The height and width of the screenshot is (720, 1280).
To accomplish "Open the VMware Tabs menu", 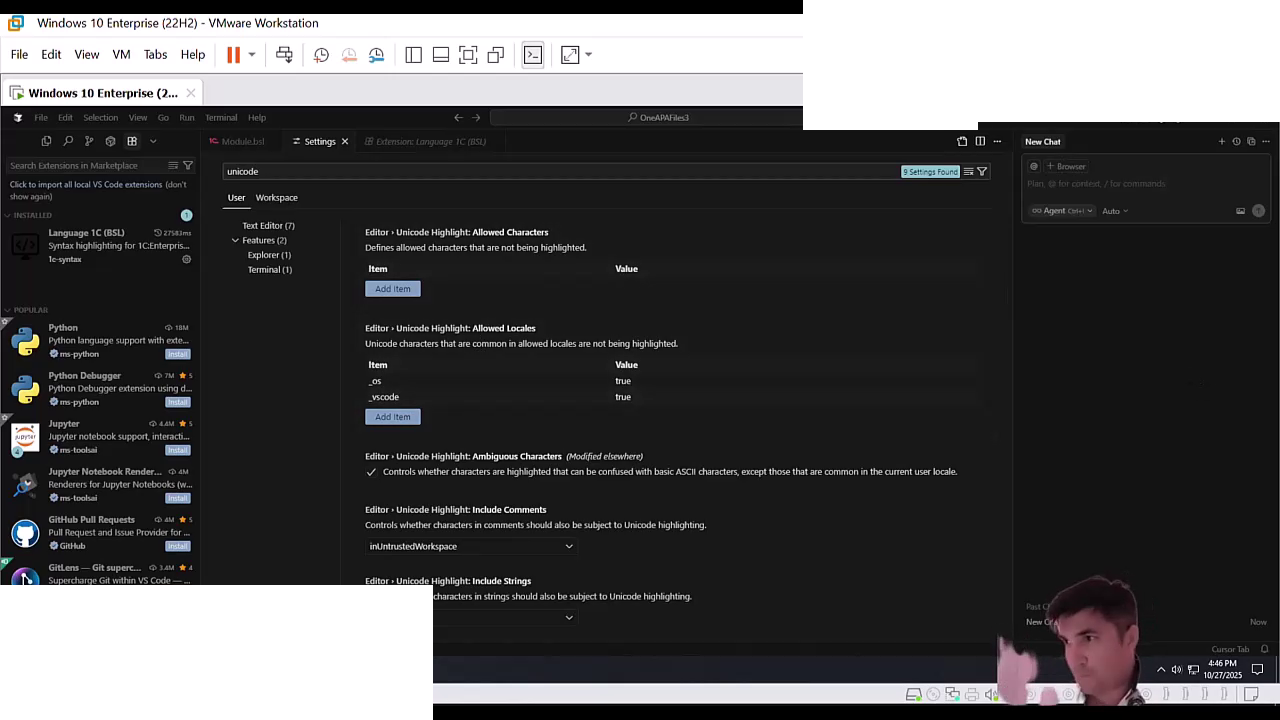I will pos(155,55).
